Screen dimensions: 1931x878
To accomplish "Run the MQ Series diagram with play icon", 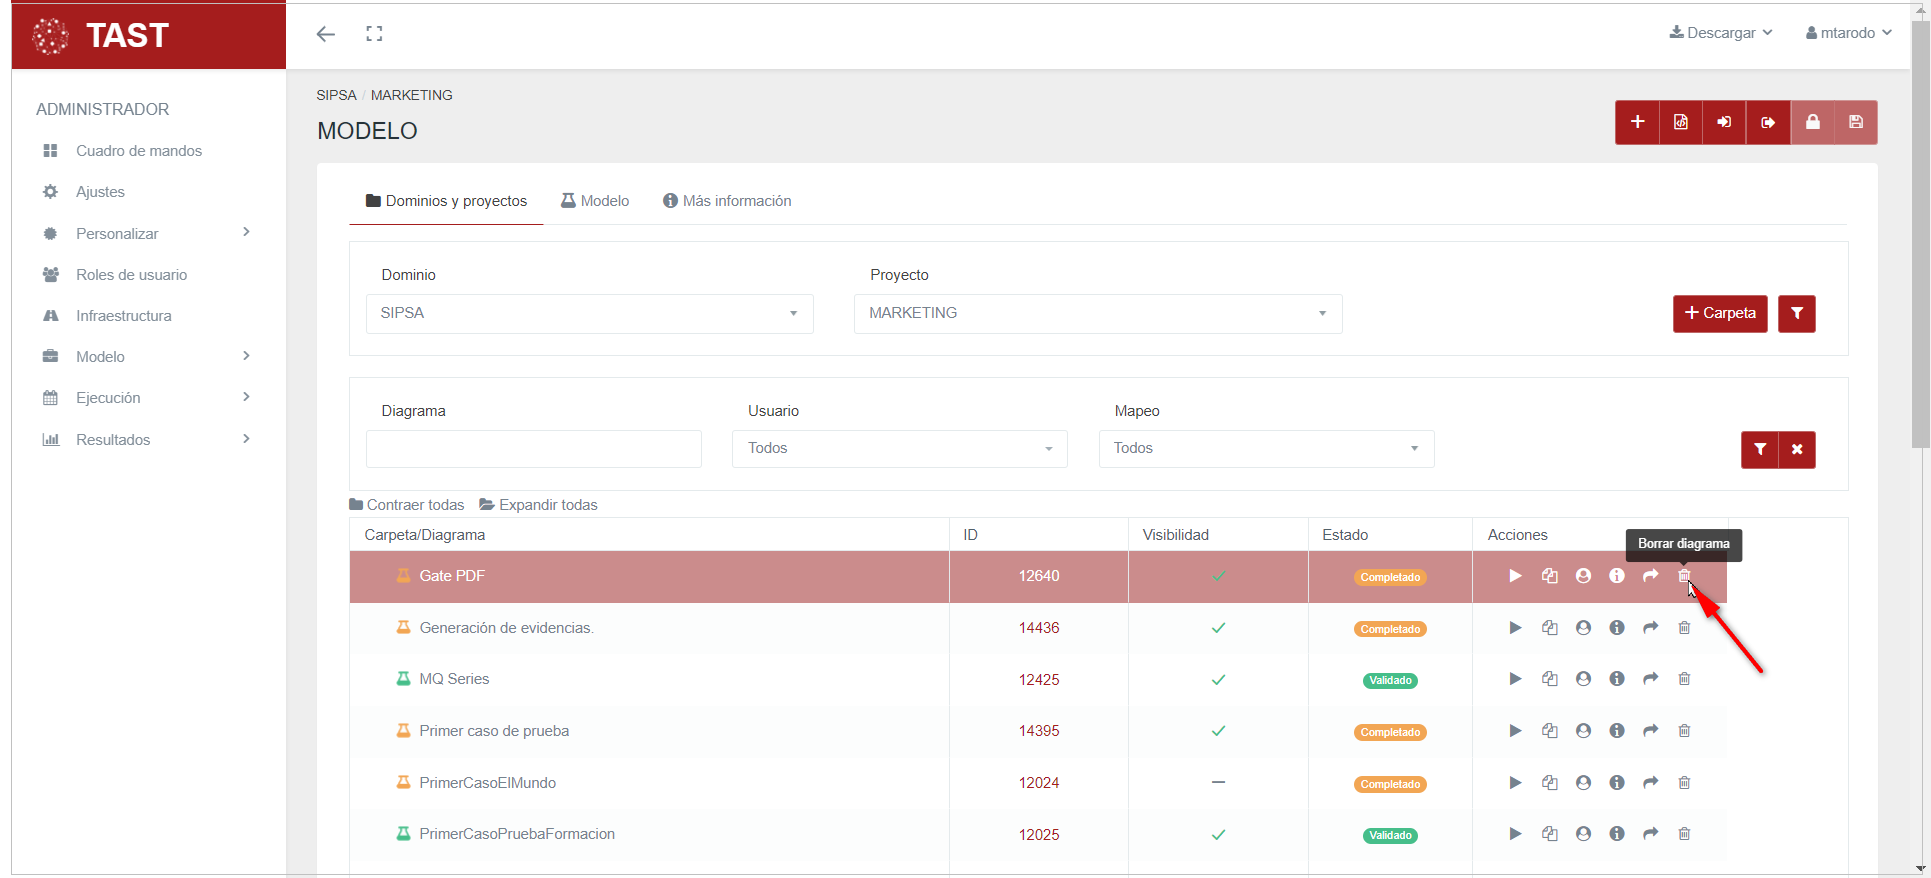I will 1515,679.
